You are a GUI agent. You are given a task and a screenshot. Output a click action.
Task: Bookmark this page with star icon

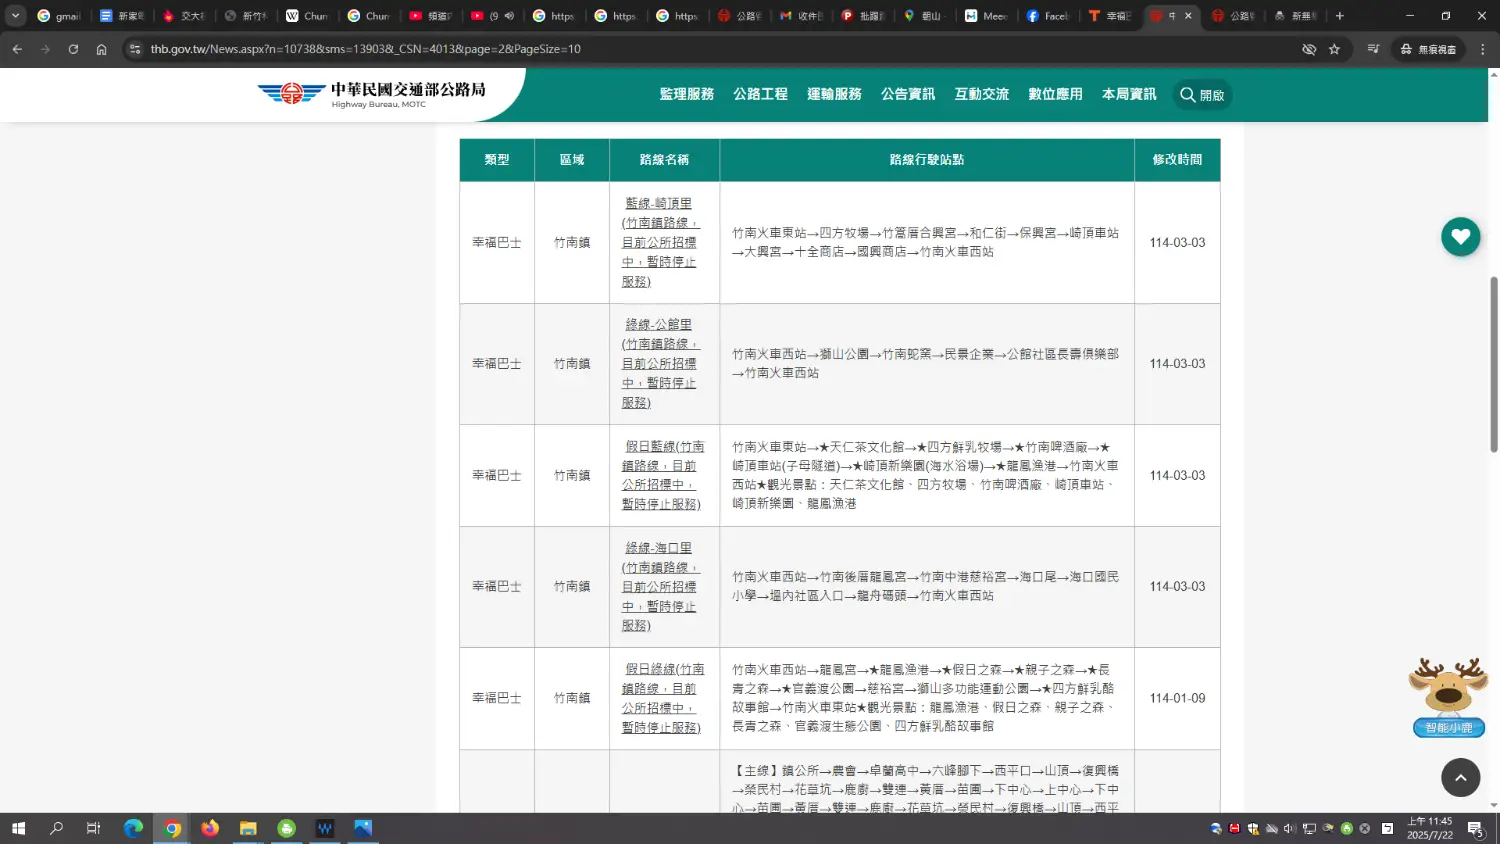coord(1334,49)
